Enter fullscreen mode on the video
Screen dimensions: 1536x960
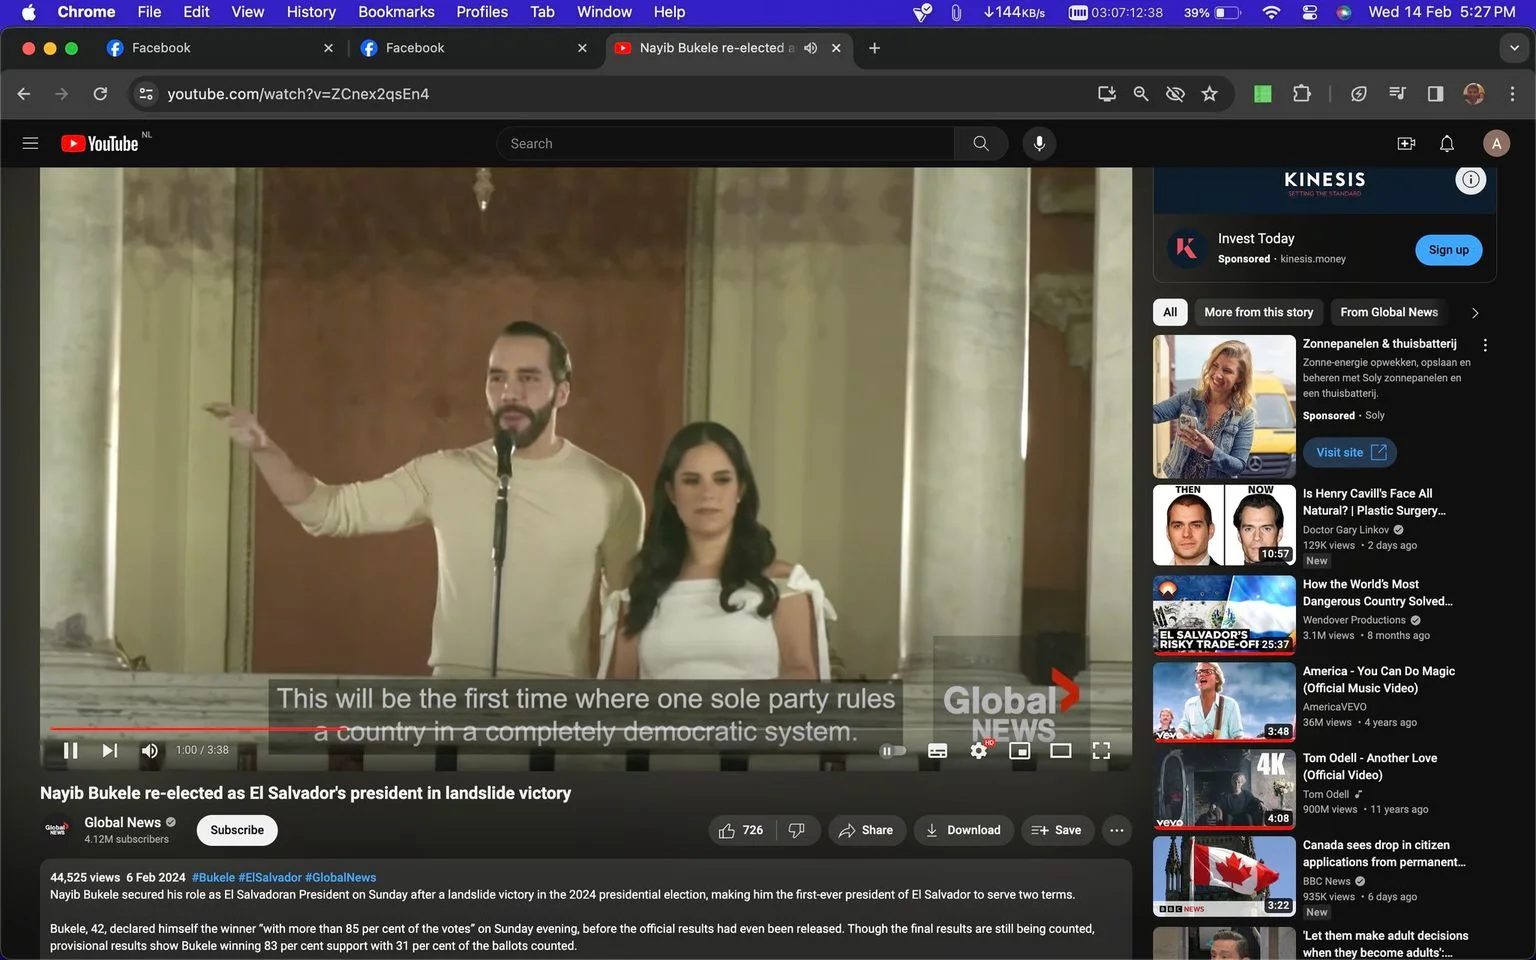pos(1101,750)
